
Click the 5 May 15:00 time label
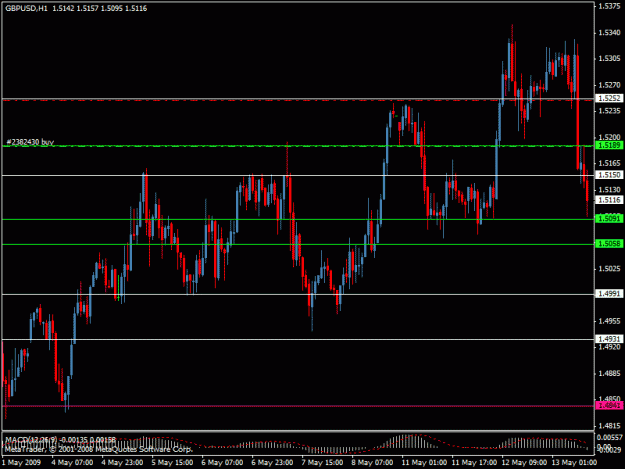(172, 463)
